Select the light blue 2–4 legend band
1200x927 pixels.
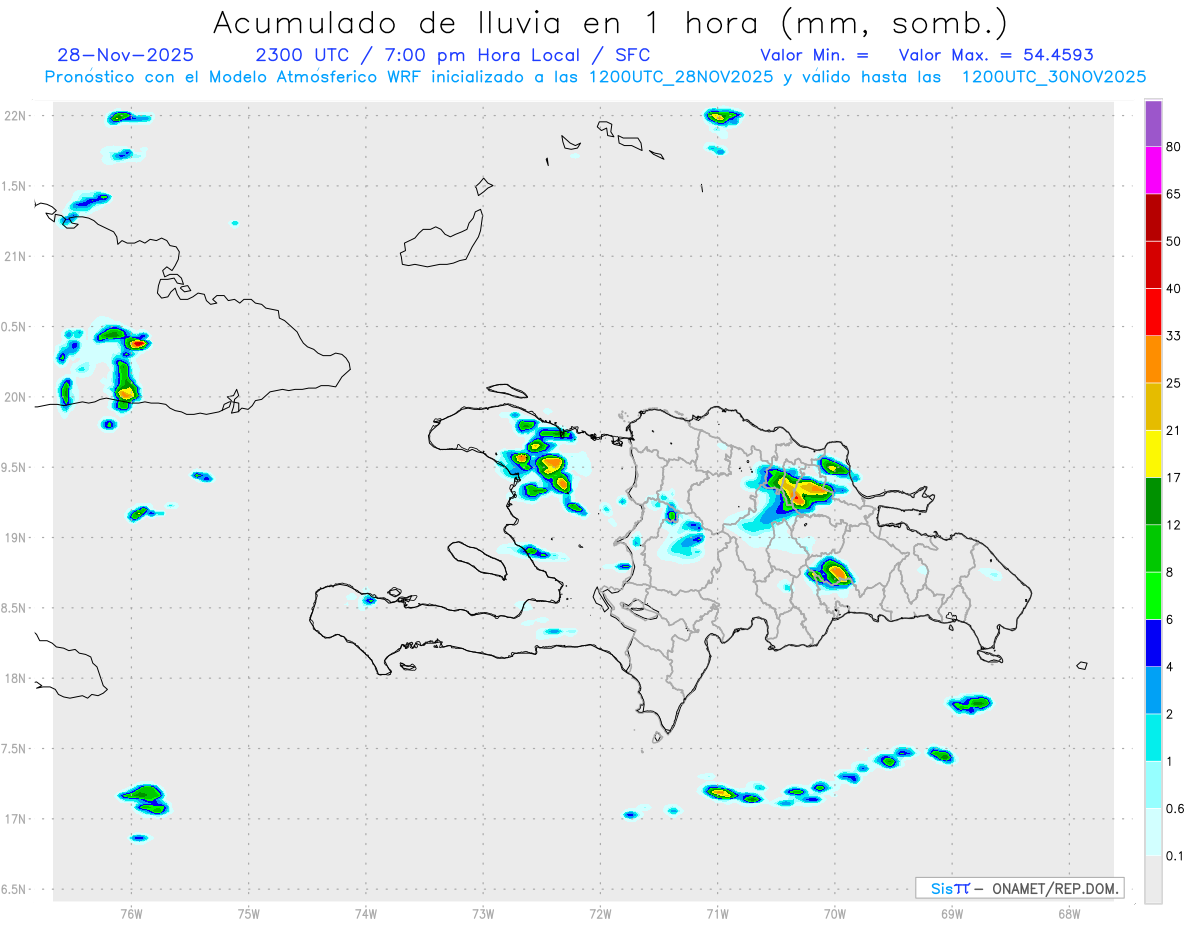pos(1153,689)
